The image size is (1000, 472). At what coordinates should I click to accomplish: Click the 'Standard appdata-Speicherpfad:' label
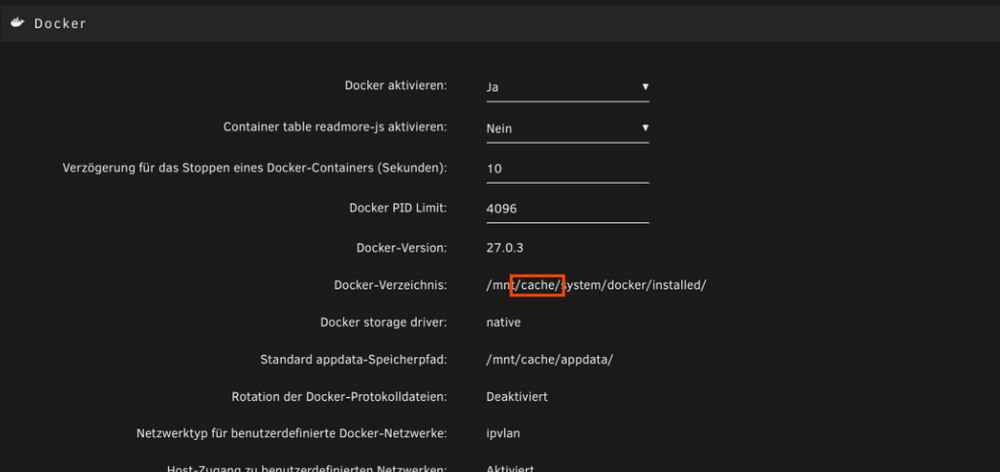tap(354, 360)
